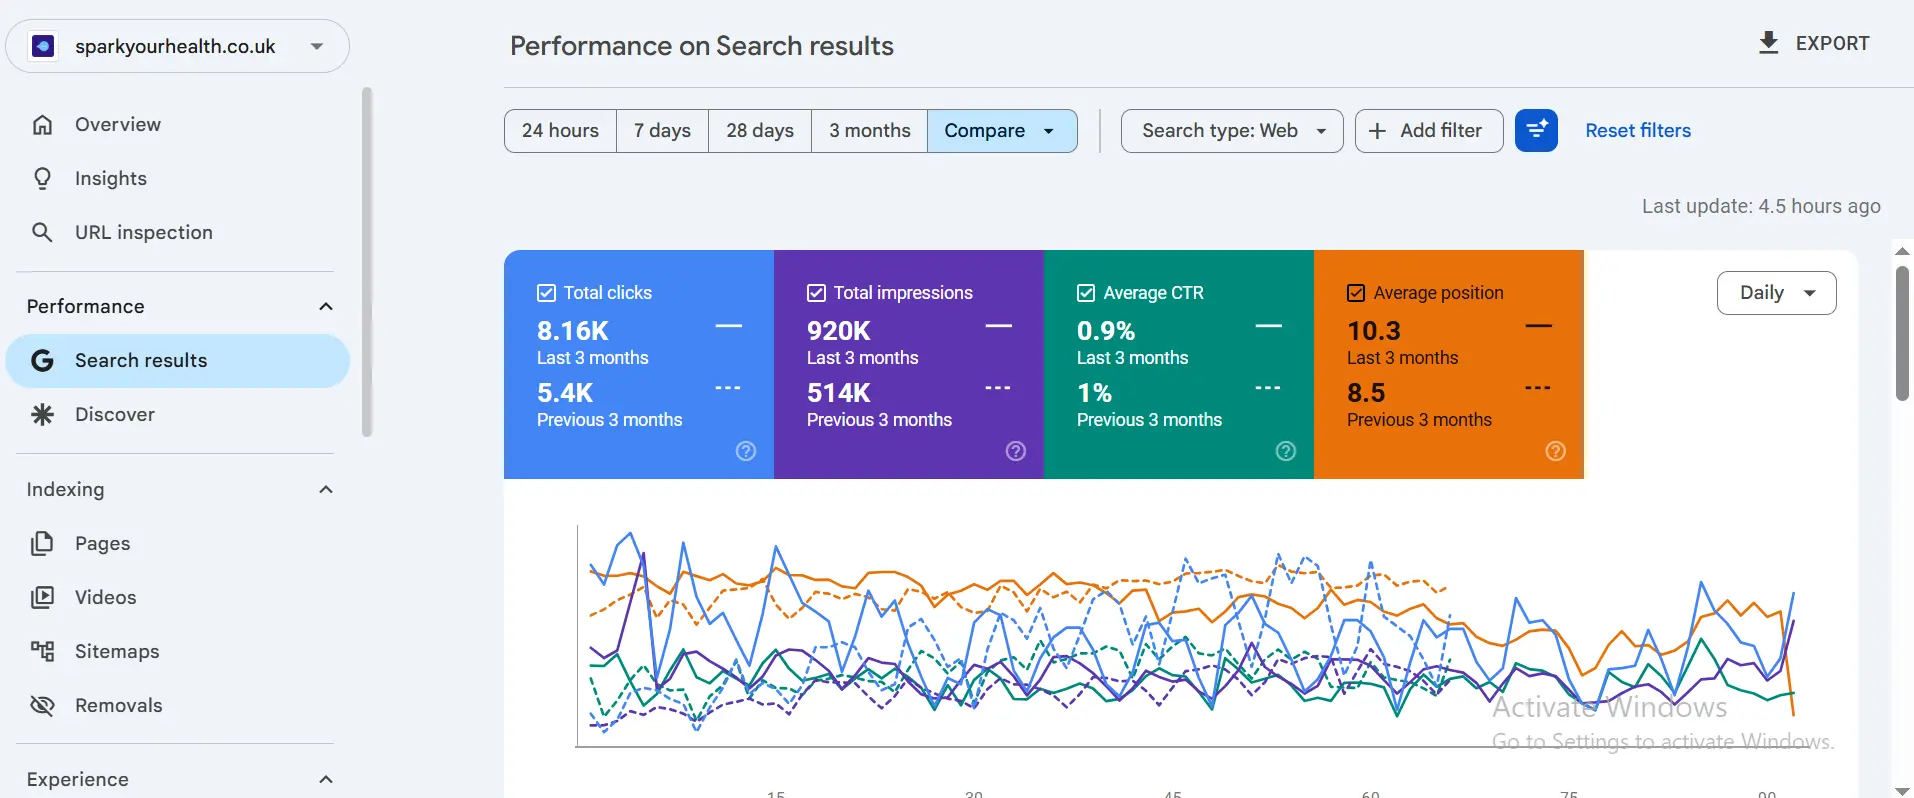Open the Daily granularity dropdown
The image size is (1914, 798).
(1777, 293)
